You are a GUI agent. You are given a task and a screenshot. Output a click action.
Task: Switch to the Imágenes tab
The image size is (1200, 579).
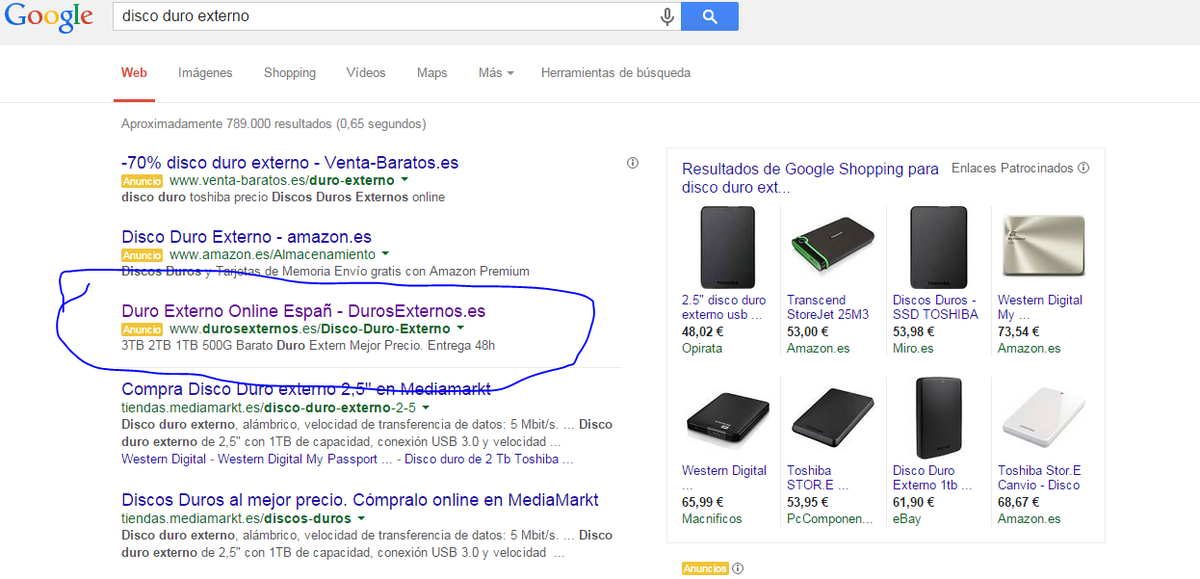(205, 73)
